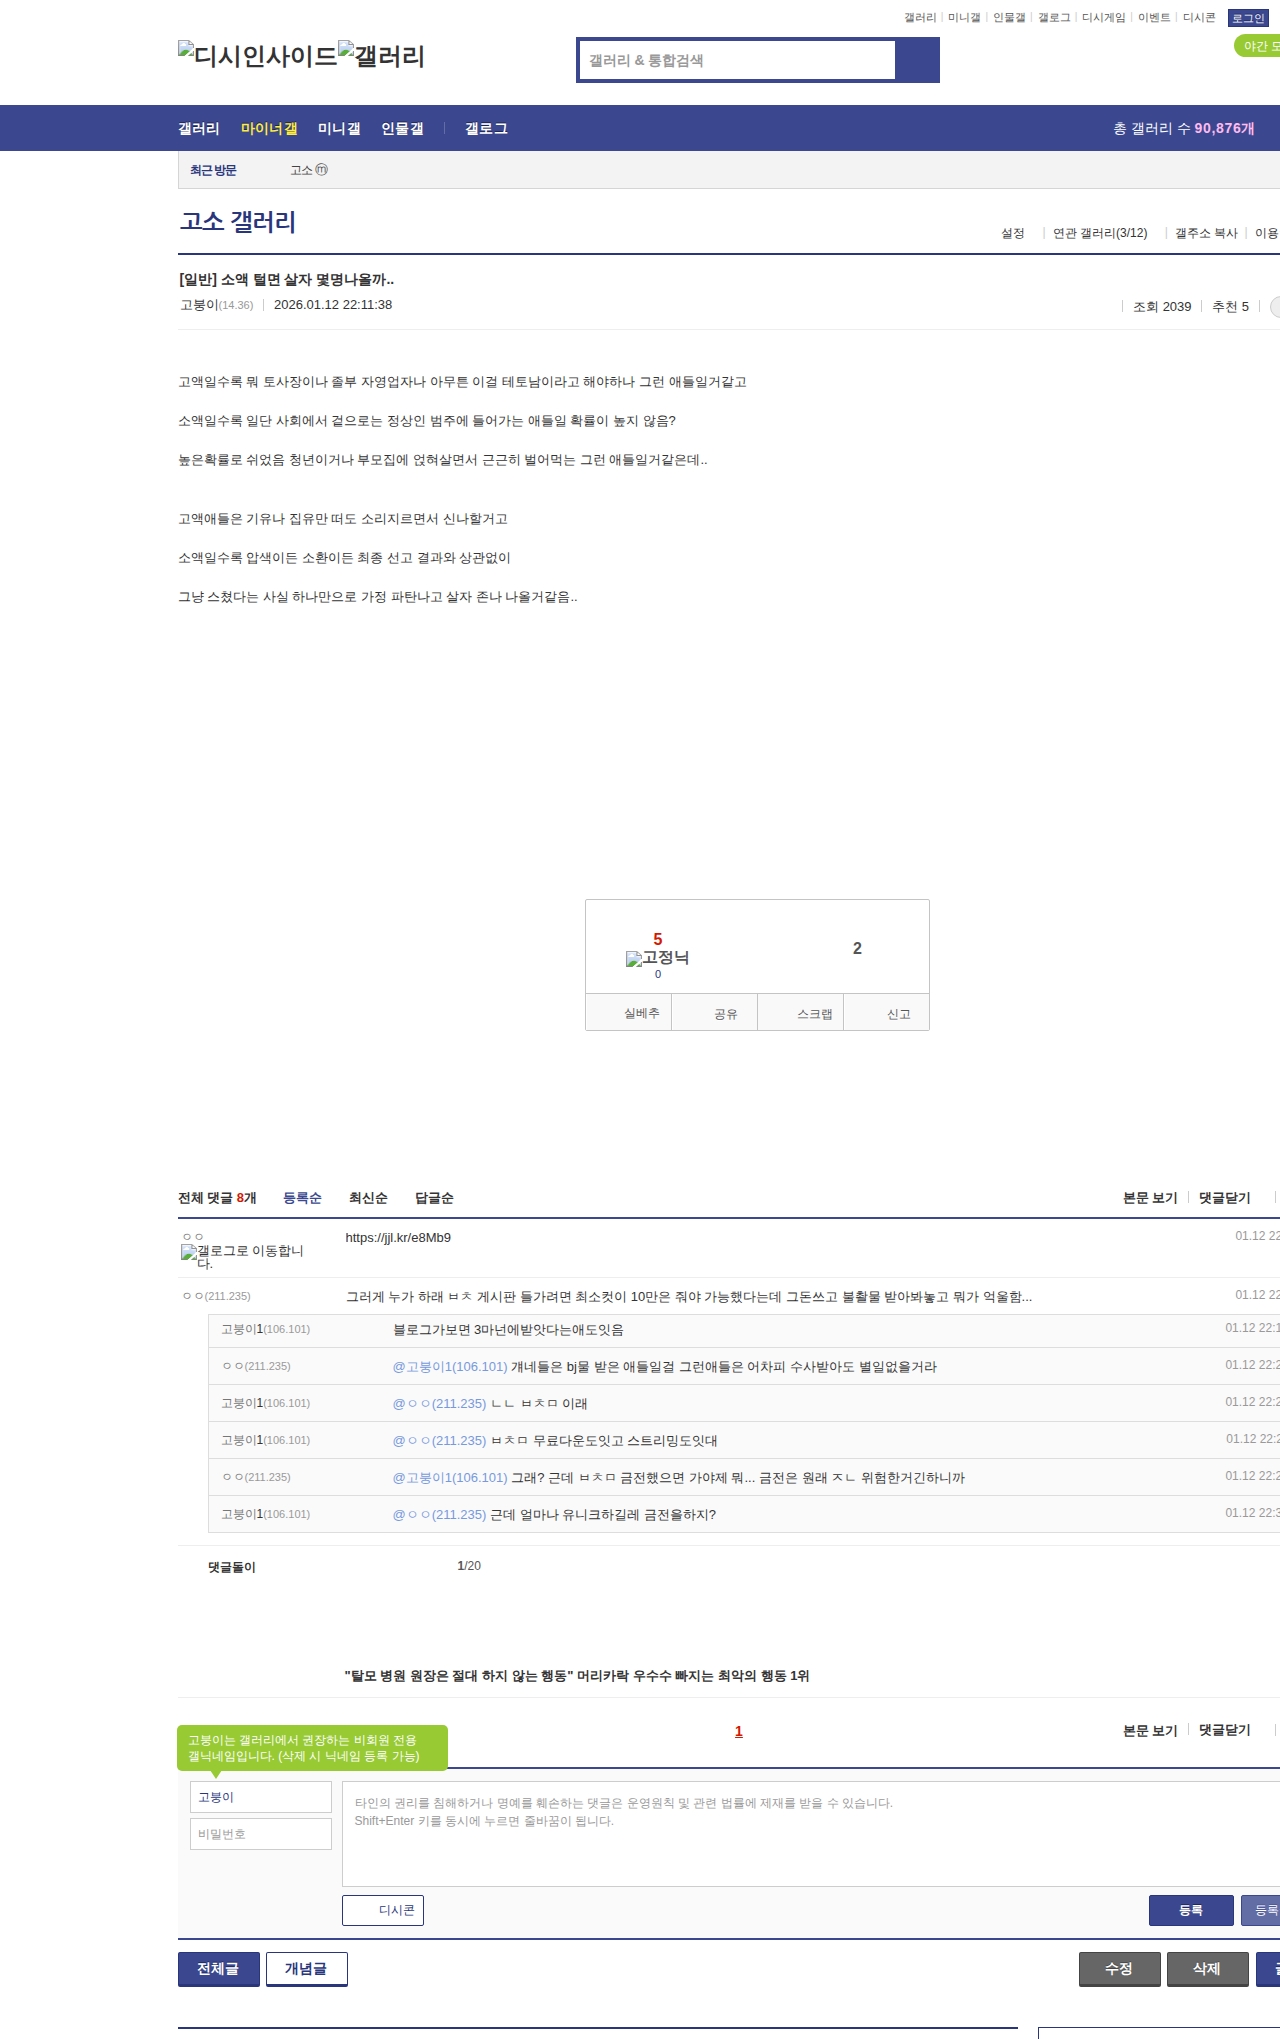Open the https://jjl.kr/e8Mb9 comment link
This screenshot has width=1280, height=2039.
(x=398, y=1237)
